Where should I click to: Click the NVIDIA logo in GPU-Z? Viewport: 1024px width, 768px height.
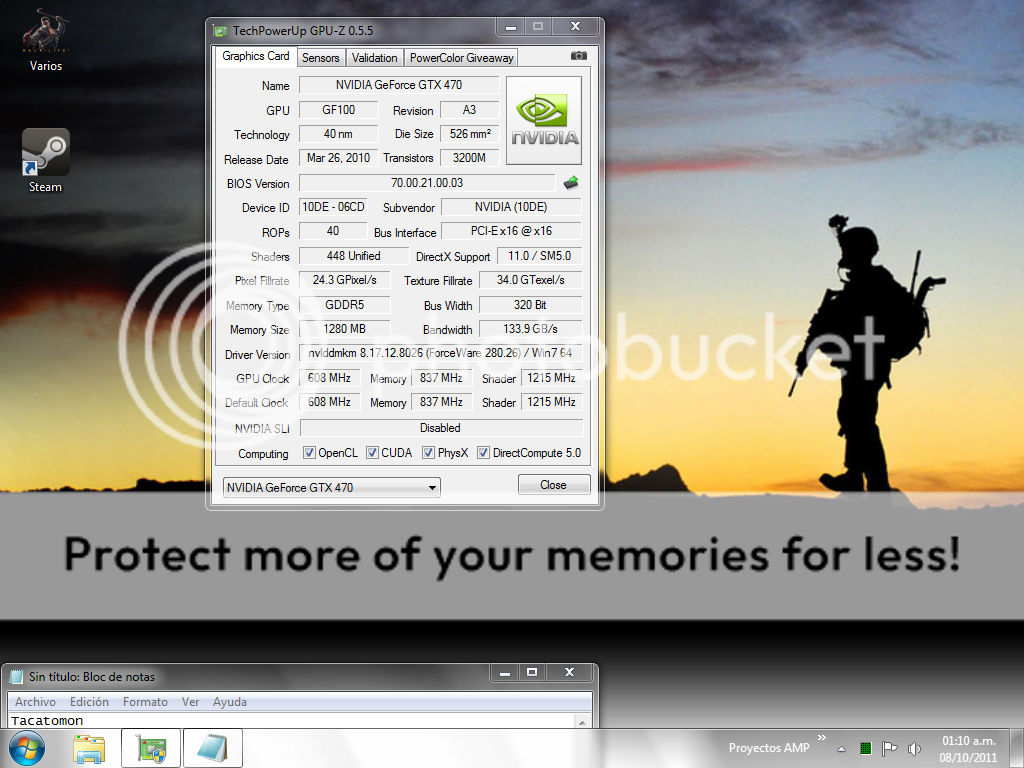543,121
